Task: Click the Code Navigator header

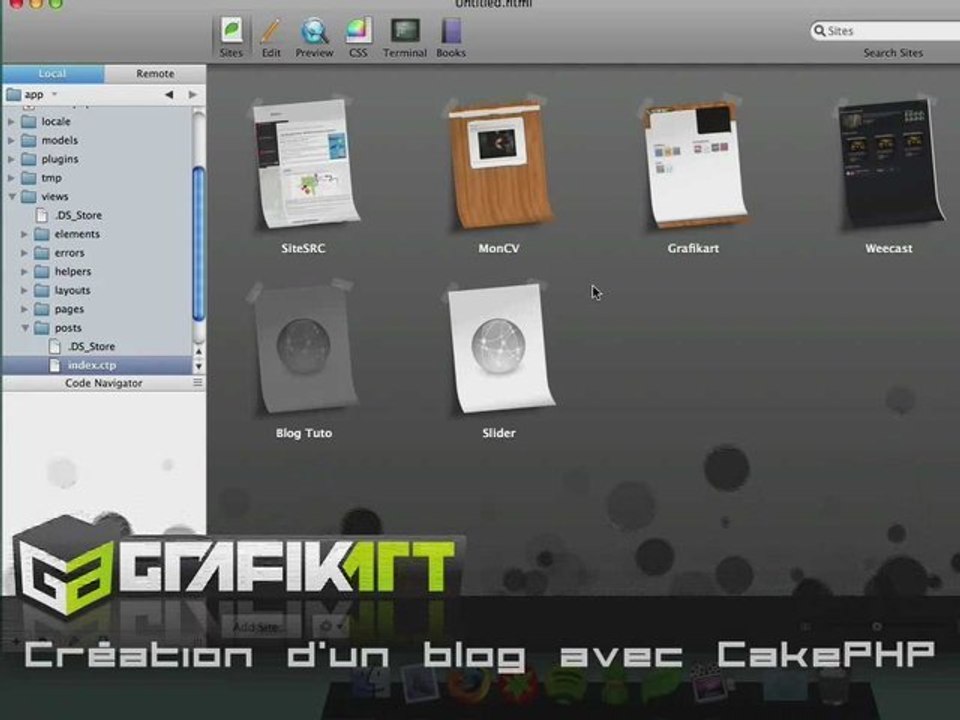Action: (103, 383)
